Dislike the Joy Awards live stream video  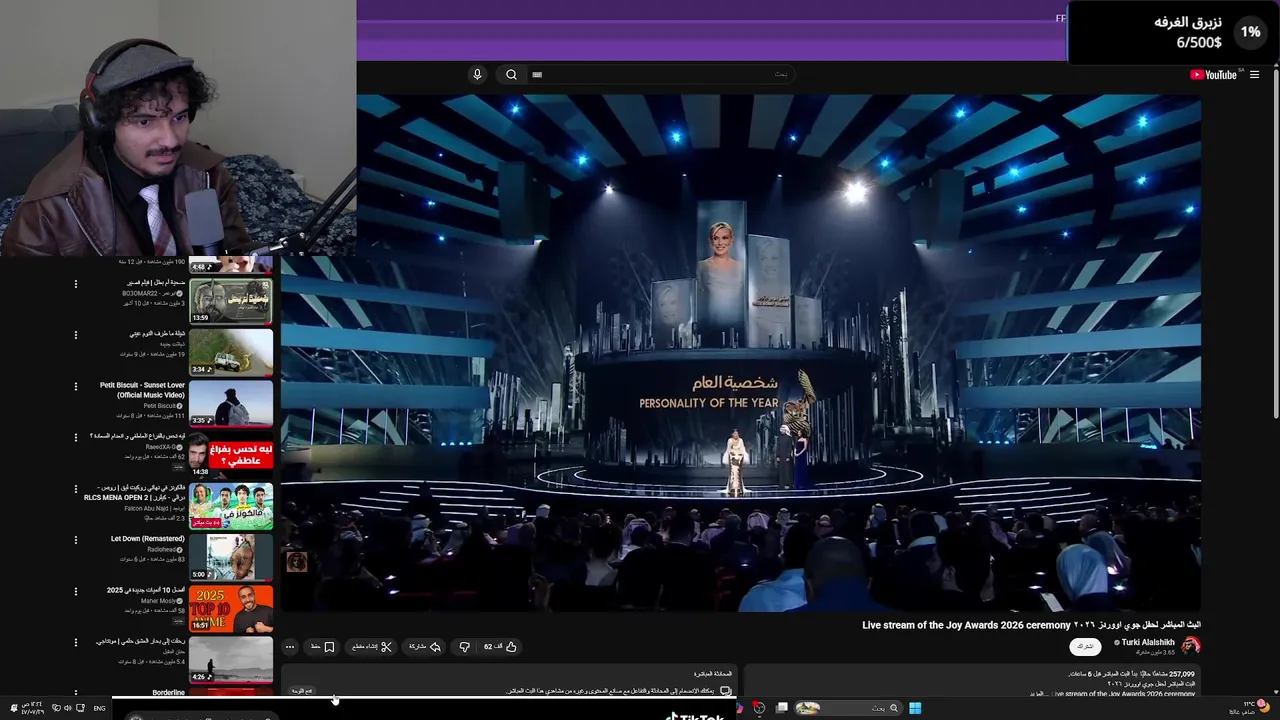(x=464, y=647)
